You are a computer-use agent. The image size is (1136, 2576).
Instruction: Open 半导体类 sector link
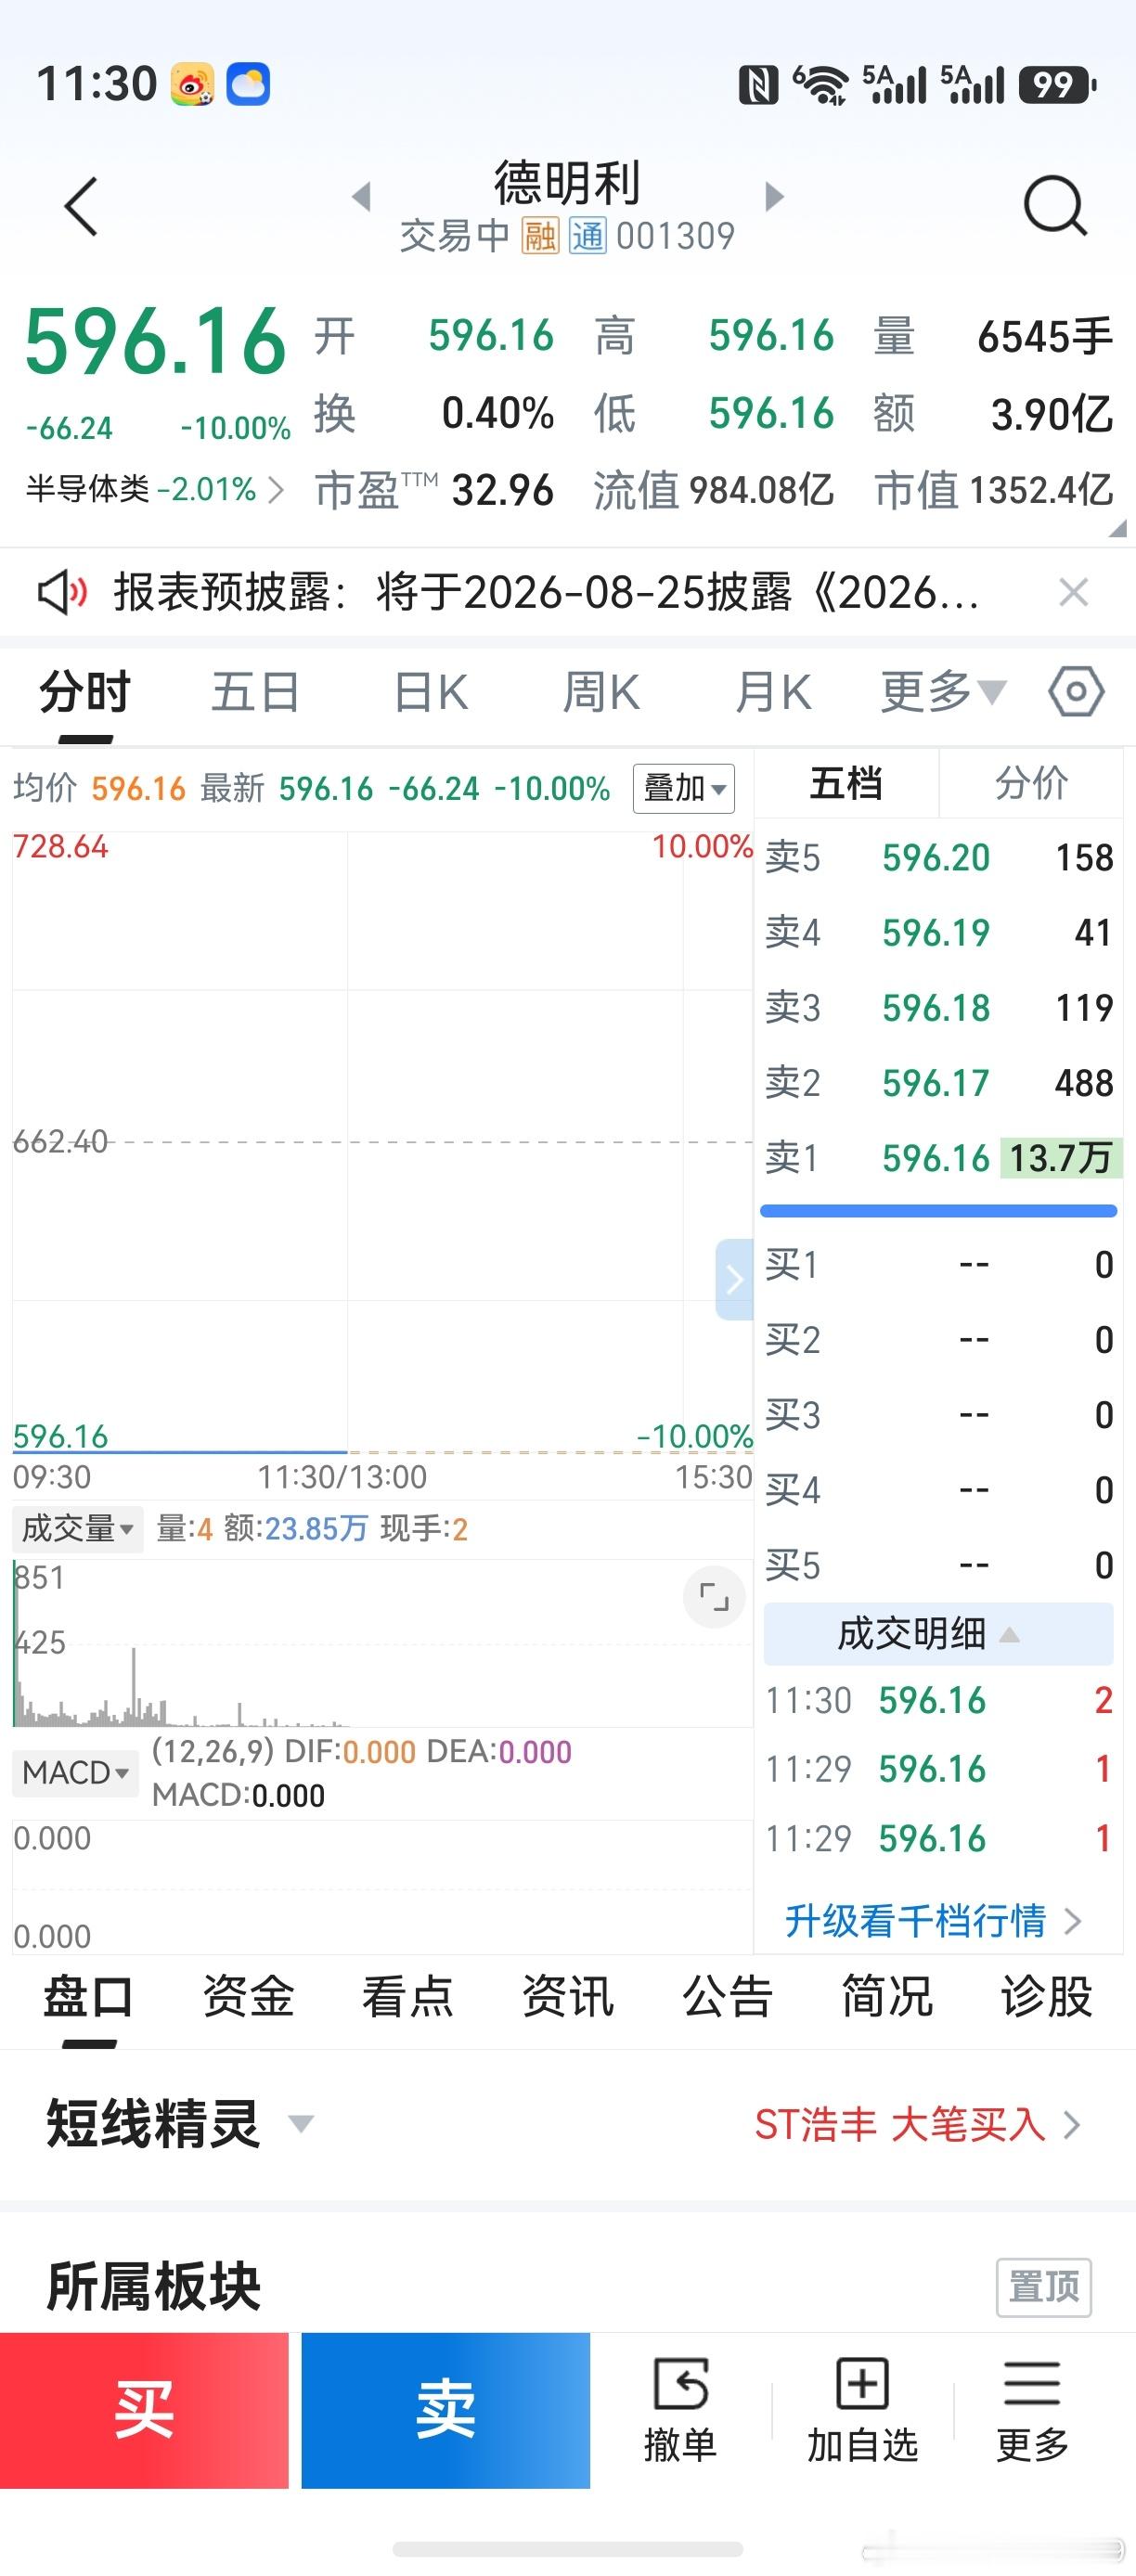click(154, 489)
